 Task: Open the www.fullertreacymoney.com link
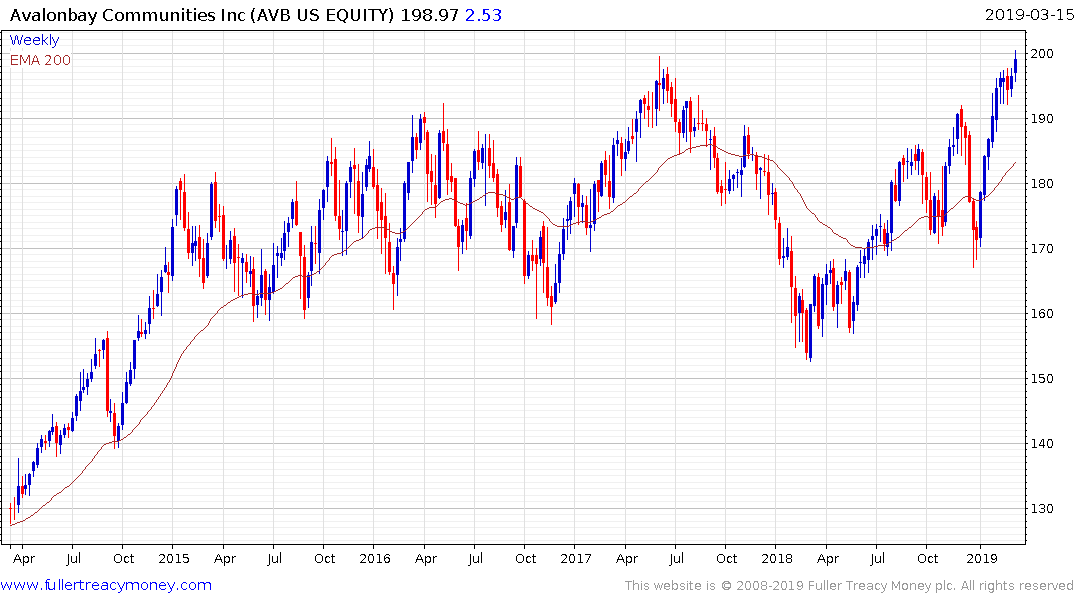click(106, 585)
